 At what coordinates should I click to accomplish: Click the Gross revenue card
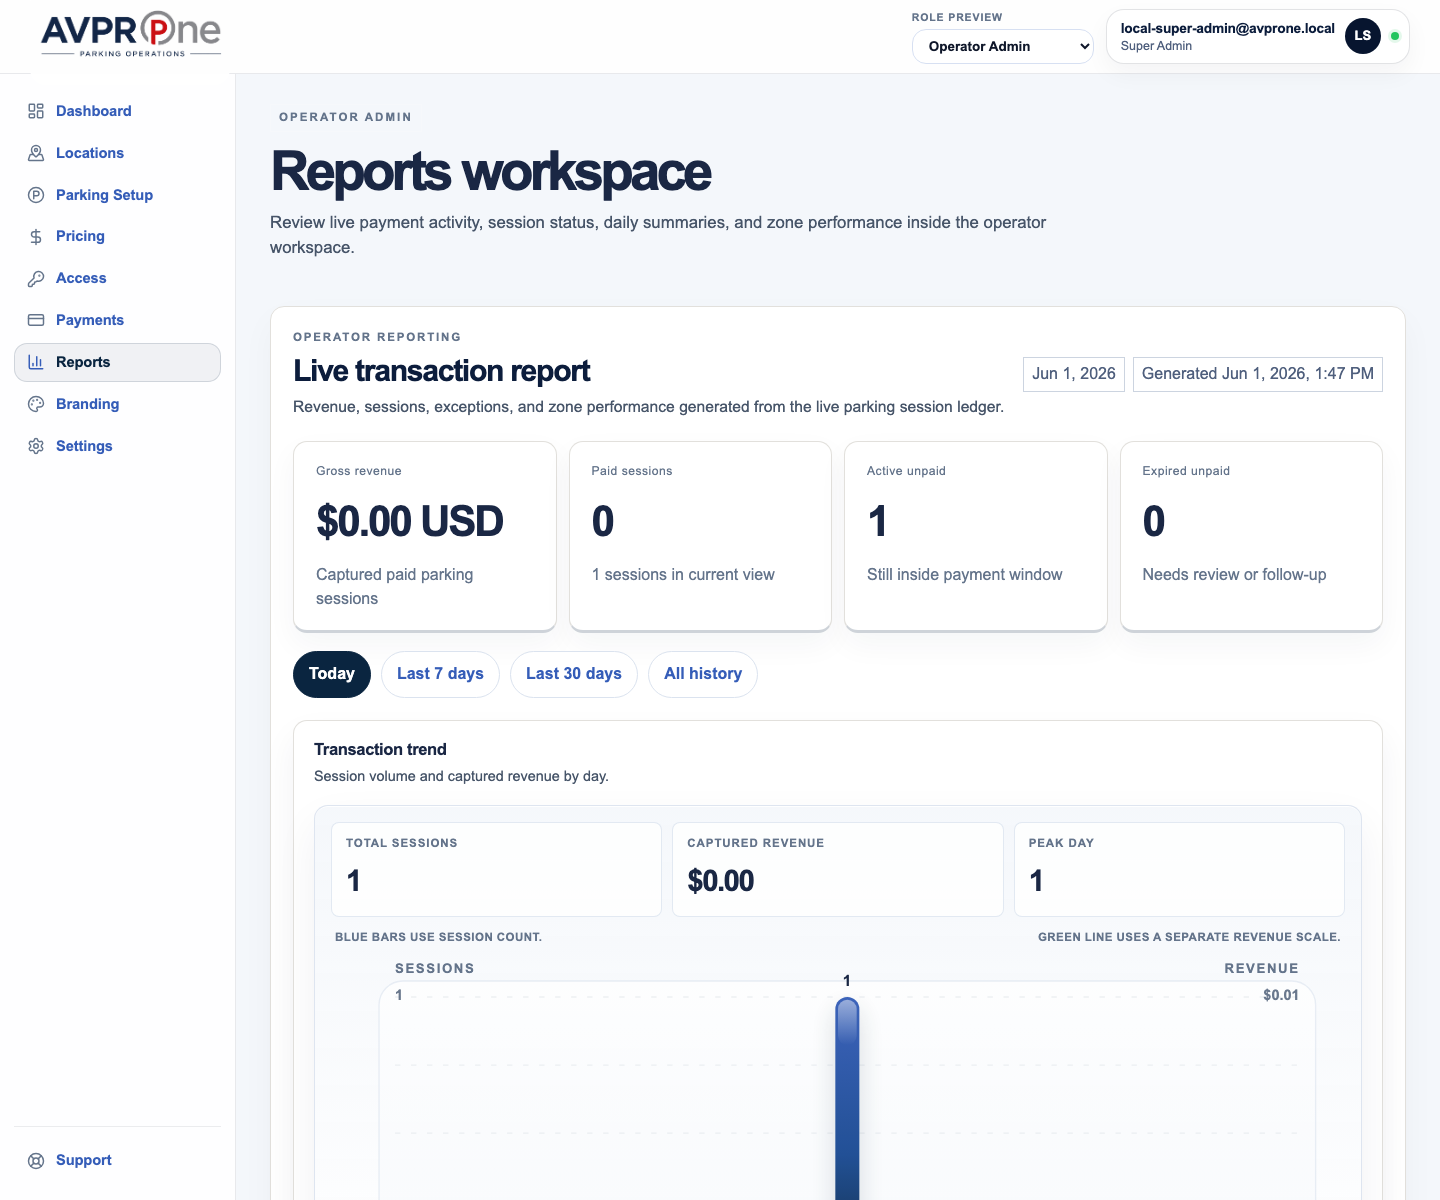(425, 536)
